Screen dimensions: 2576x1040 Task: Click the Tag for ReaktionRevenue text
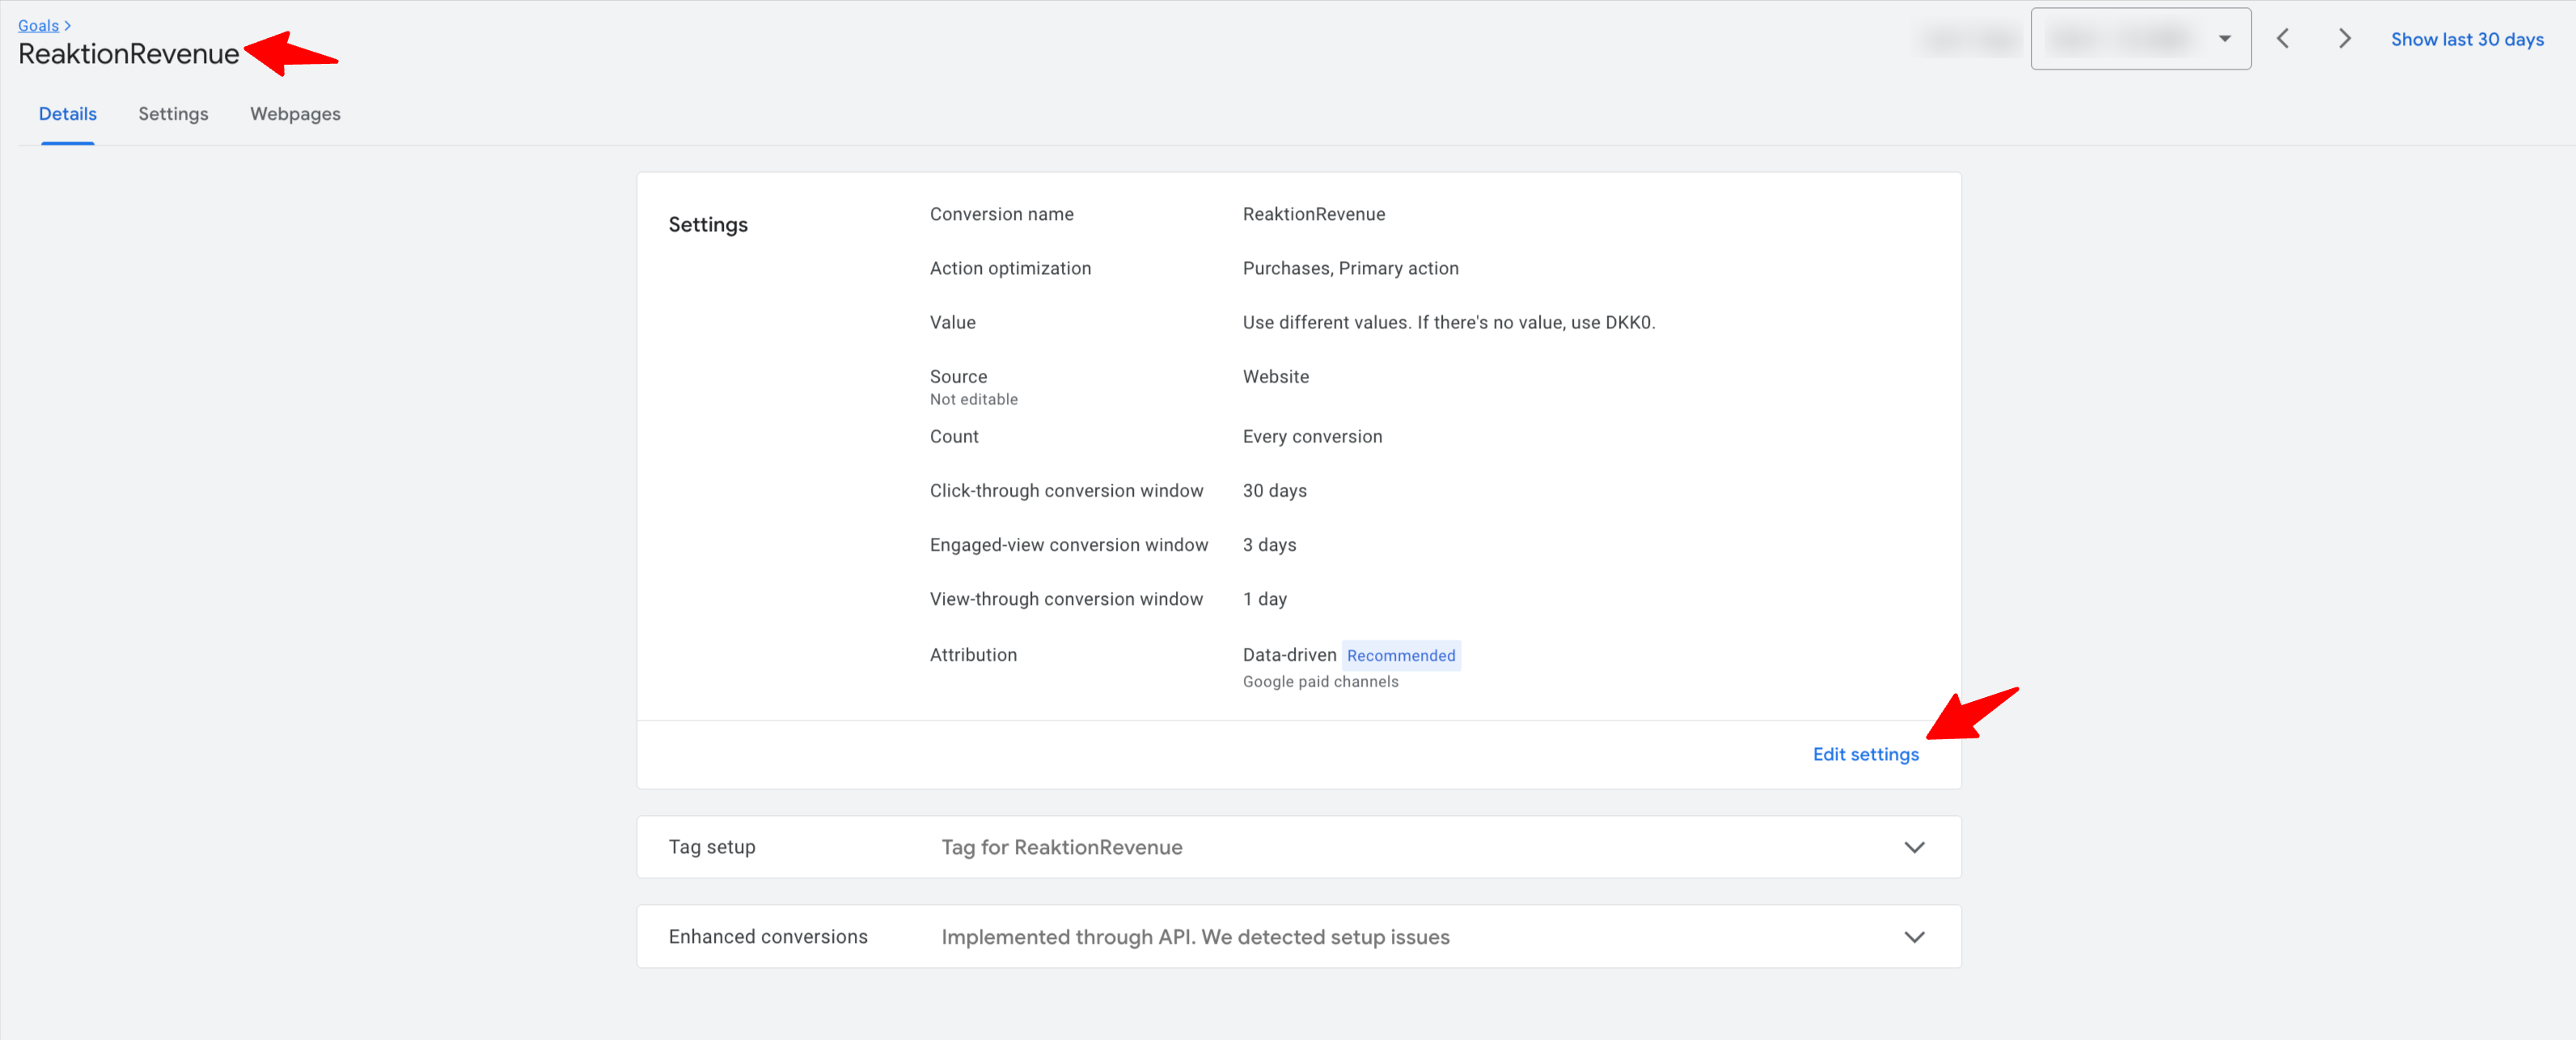coord(1061,847)
